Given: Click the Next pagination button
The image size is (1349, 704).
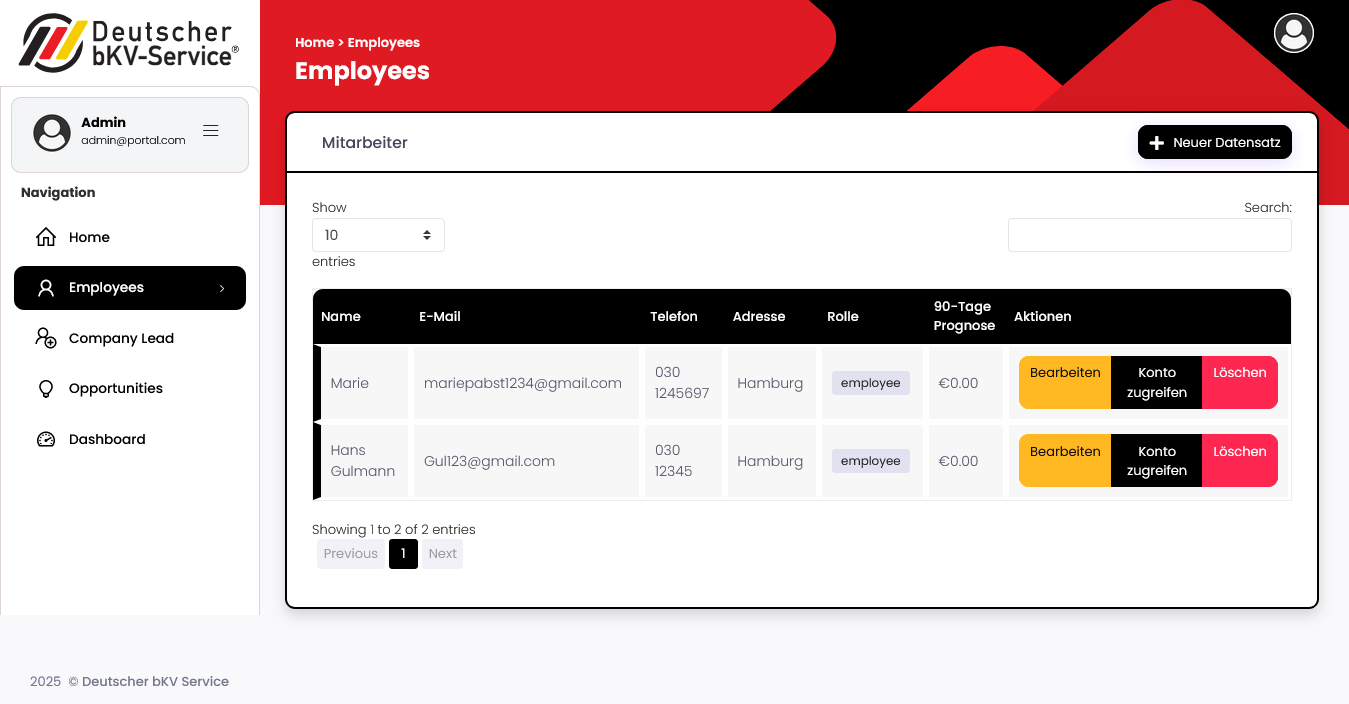Looking at the screenshot, I should (442, 554).
